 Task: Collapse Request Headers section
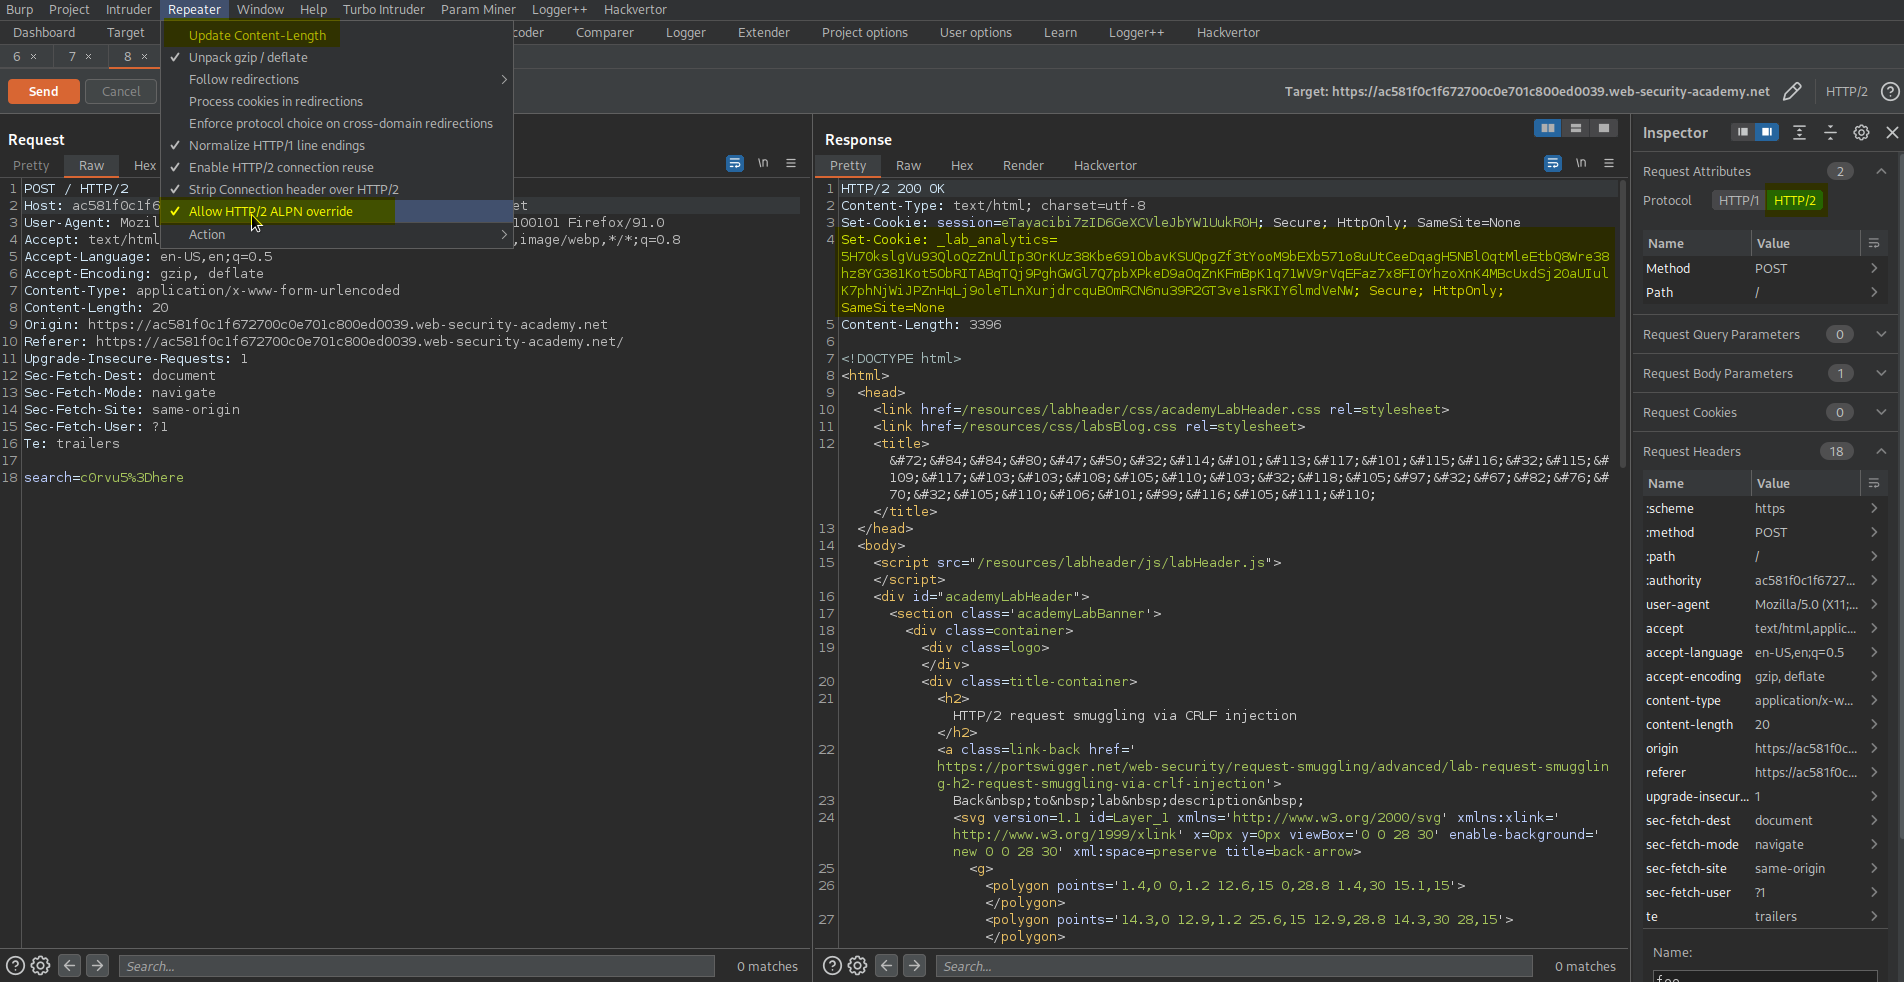pos(1881,451)
